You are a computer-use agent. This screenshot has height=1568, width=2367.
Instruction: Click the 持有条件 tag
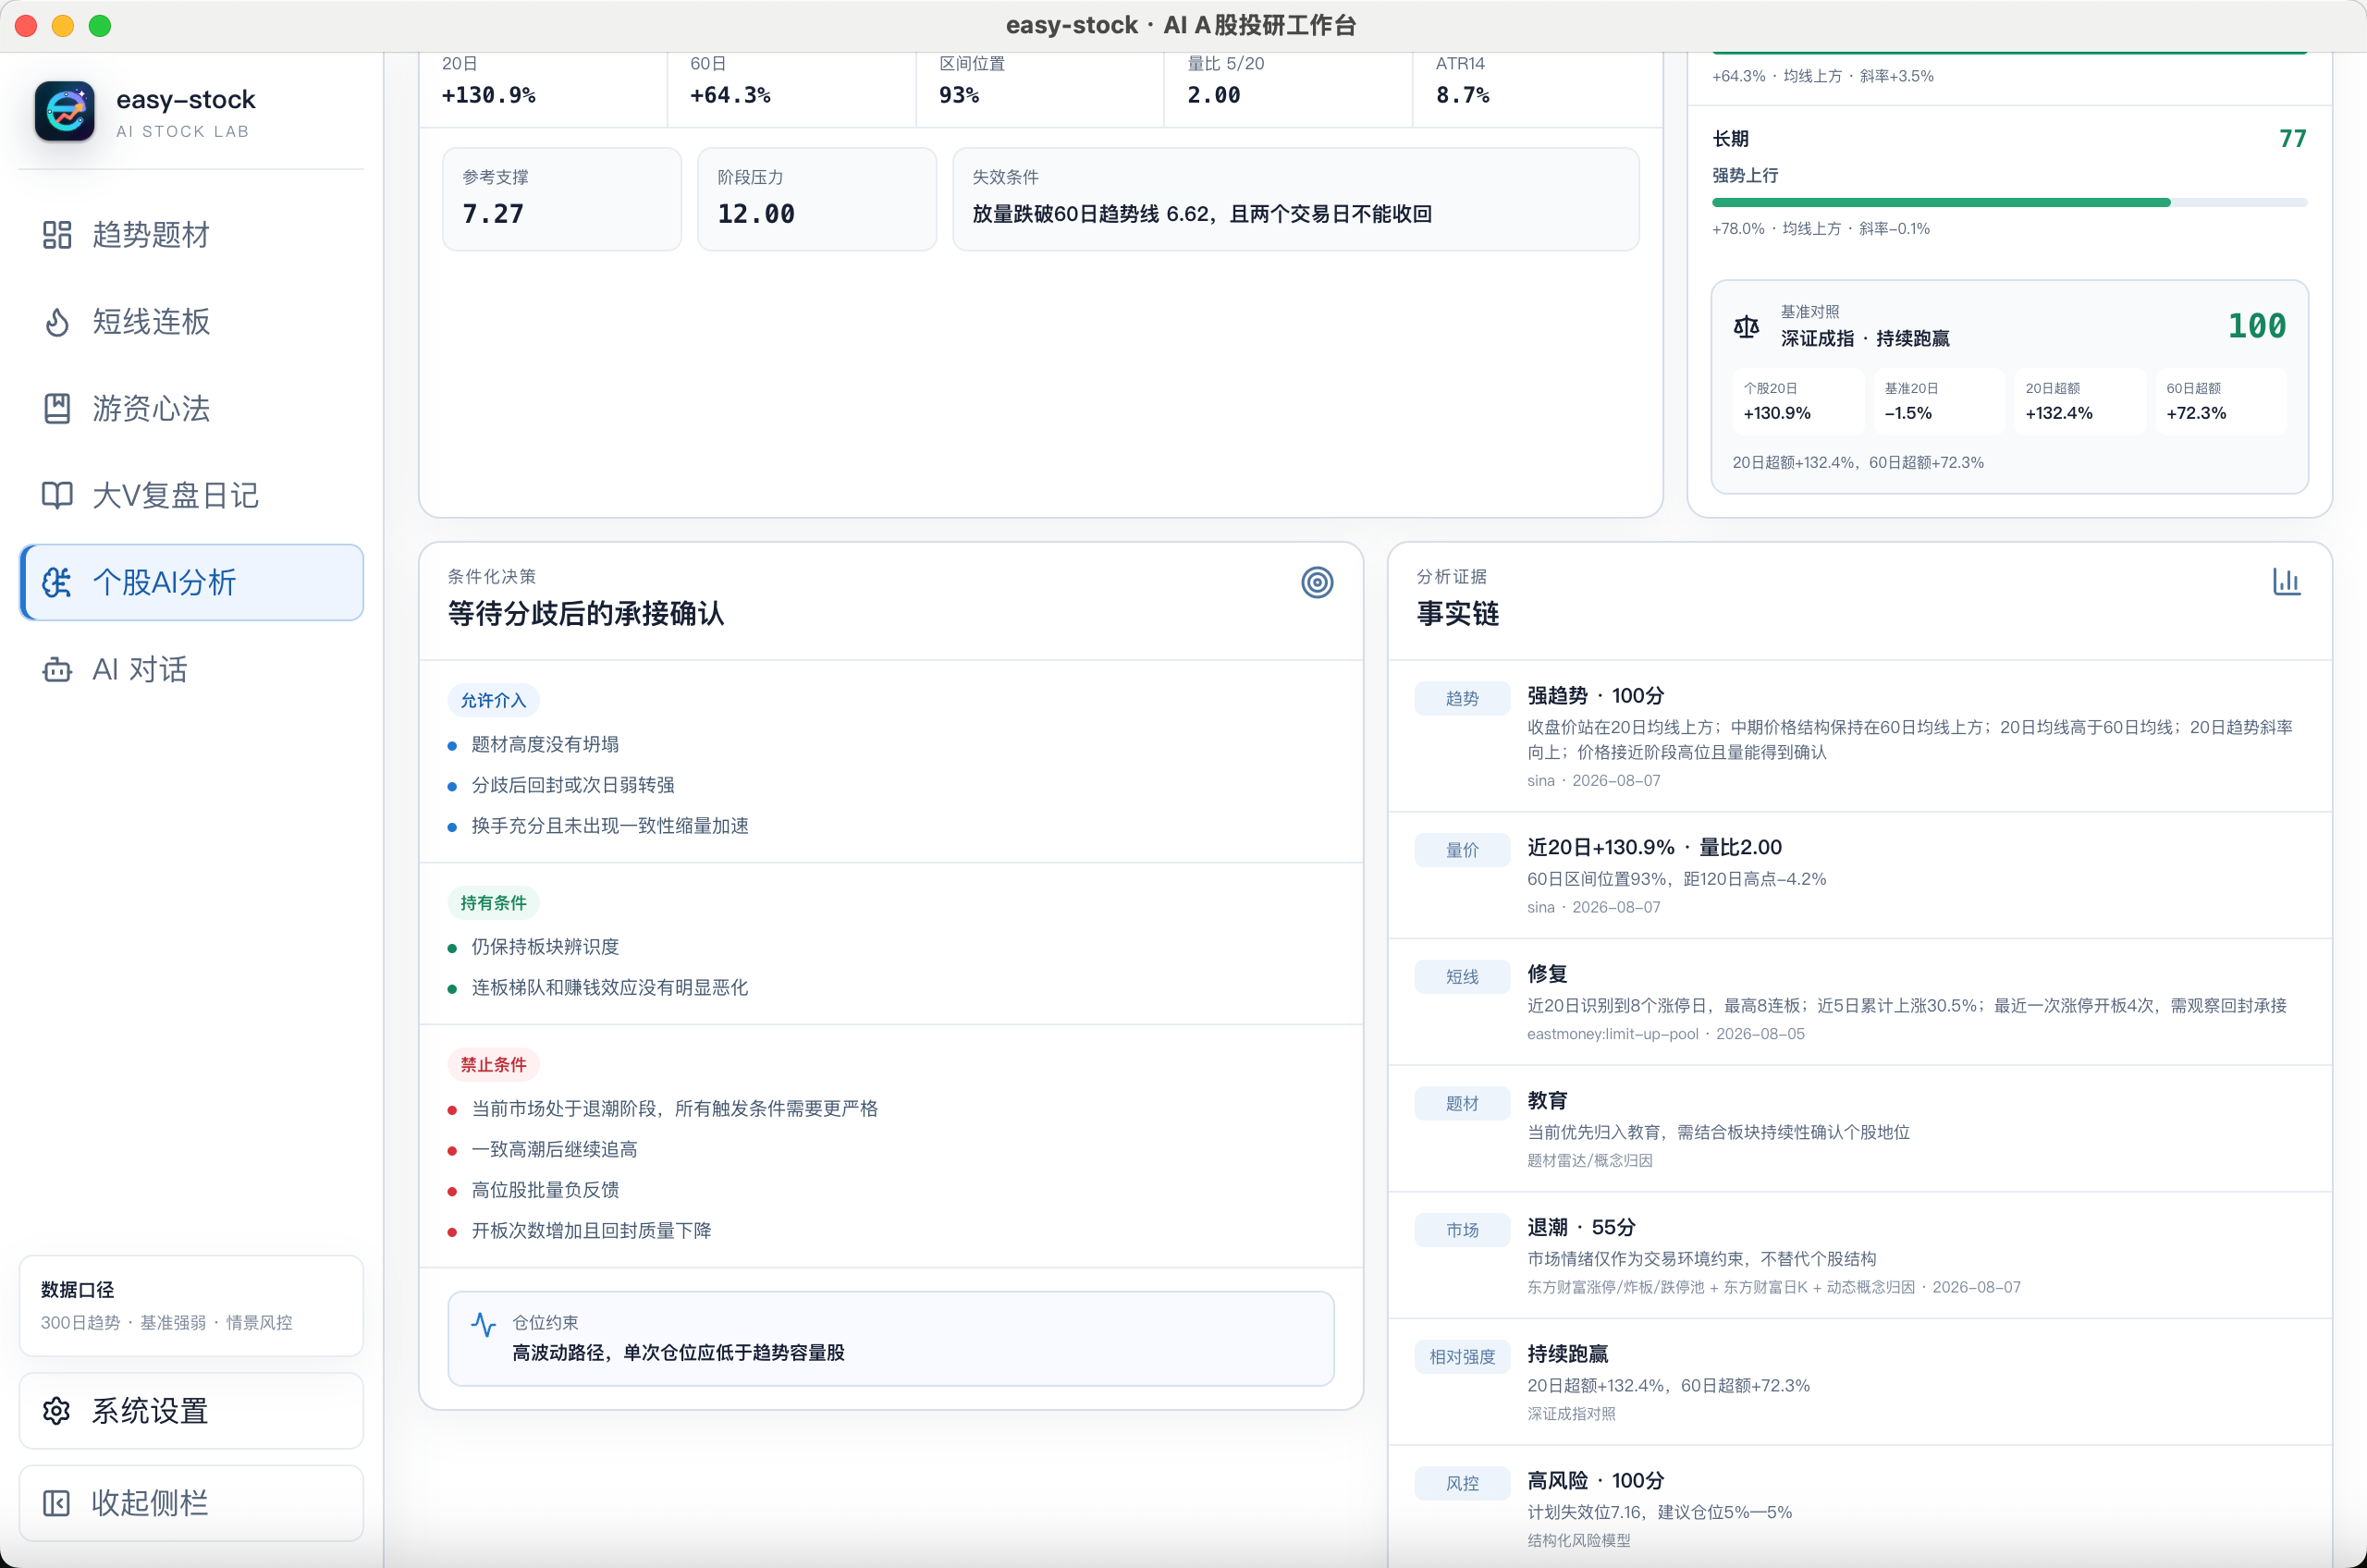pos(493,902)
